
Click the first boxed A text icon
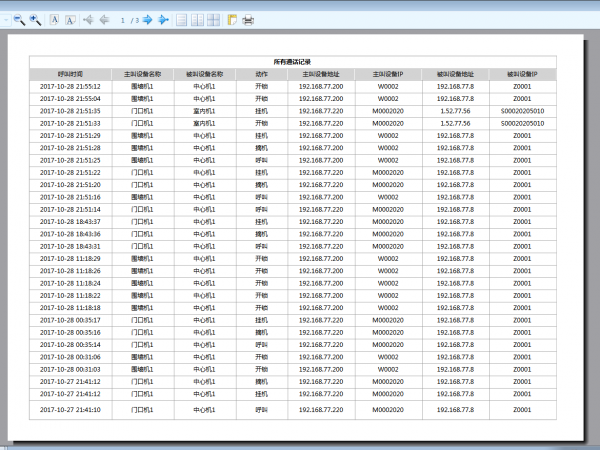click(54, 19)
